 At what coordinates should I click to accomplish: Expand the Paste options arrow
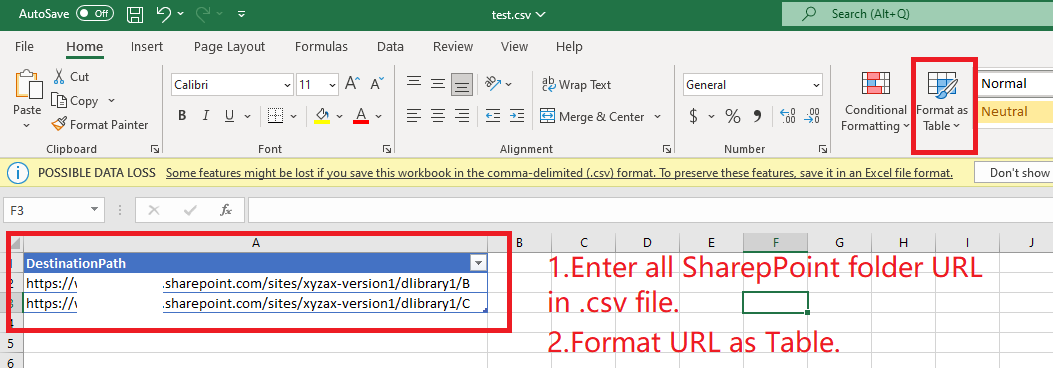click(27, 126)
